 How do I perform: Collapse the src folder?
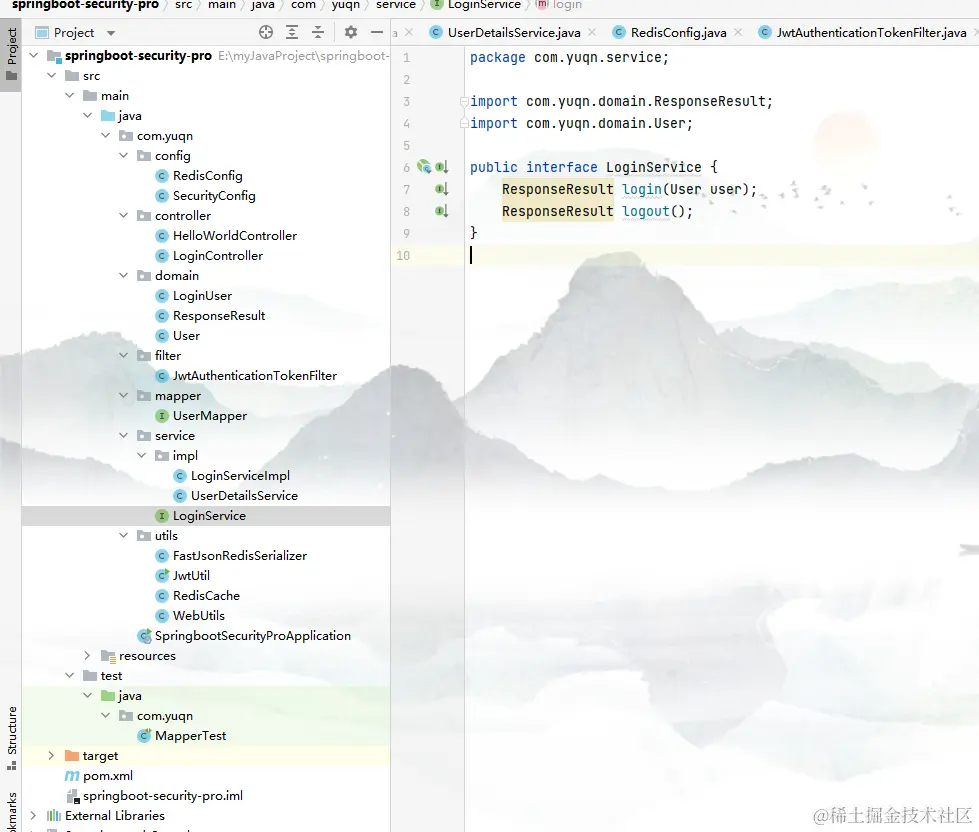[52, 76]
